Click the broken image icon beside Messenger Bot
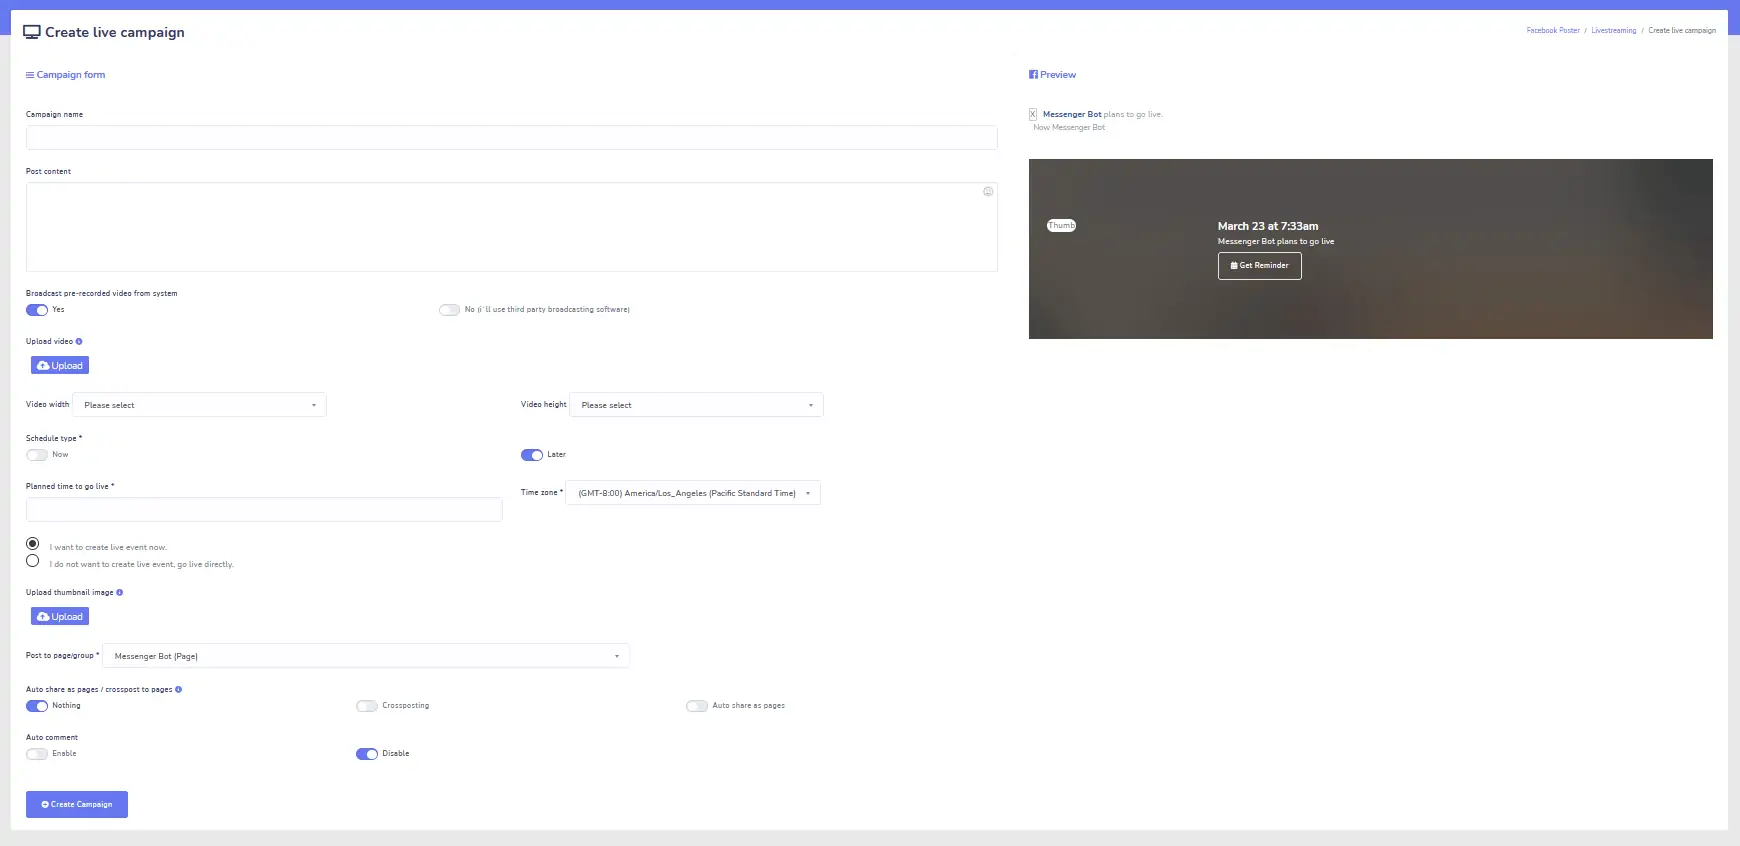Viewport: 1740px width, 846px height. [x=1033, y=114]
